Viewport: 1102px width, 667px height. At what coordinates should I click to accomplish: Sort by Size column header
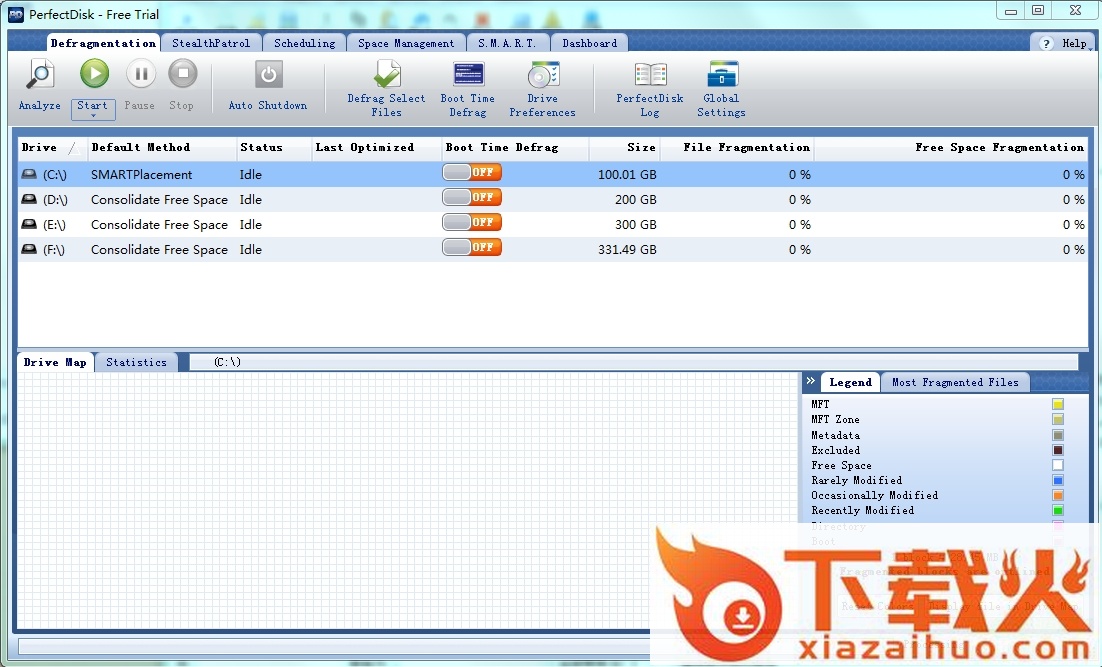tap(625, 147)
